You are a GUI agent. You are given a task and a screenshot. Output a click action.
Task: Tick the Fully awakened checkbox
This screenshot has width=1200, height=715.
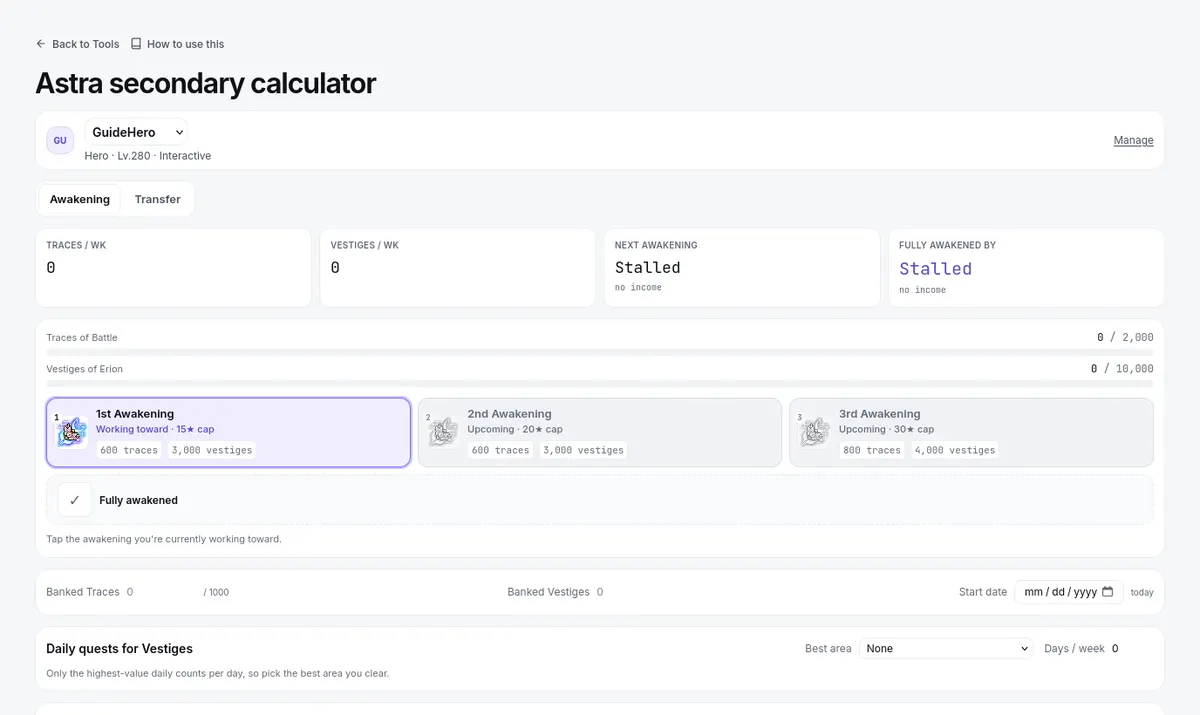(75, 500)
